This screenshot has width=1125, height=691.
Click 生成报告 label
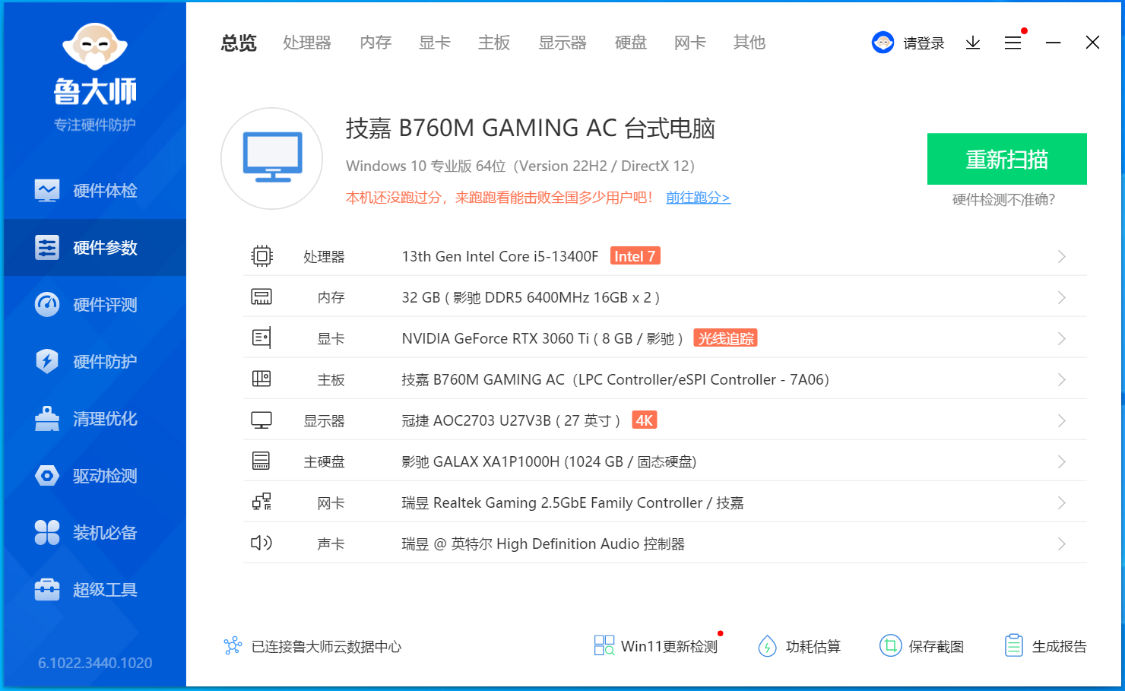[x=1059, y=647]
